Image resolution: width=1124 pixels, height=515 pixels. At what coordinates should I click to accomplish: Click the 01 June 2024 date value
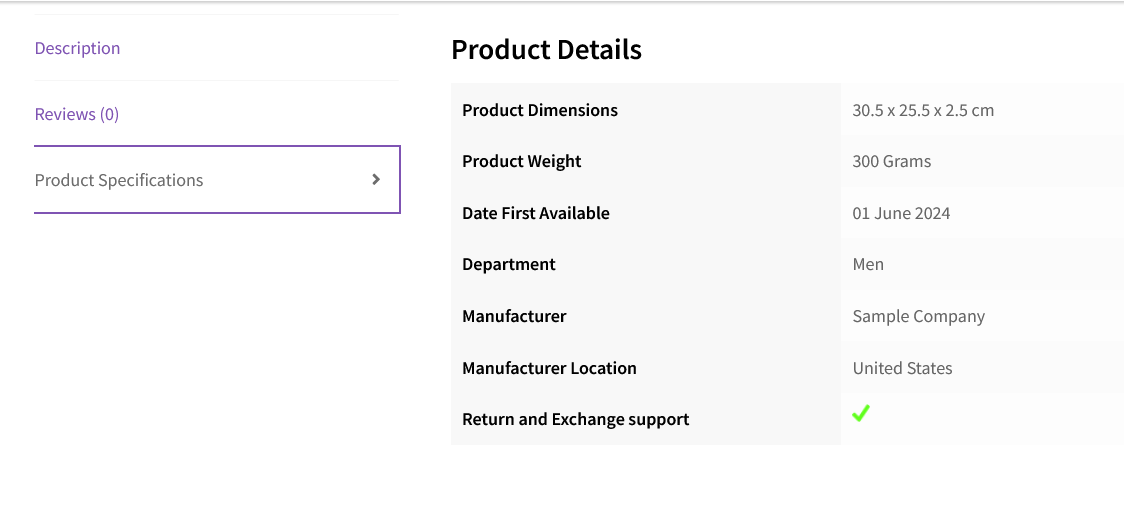901,213
